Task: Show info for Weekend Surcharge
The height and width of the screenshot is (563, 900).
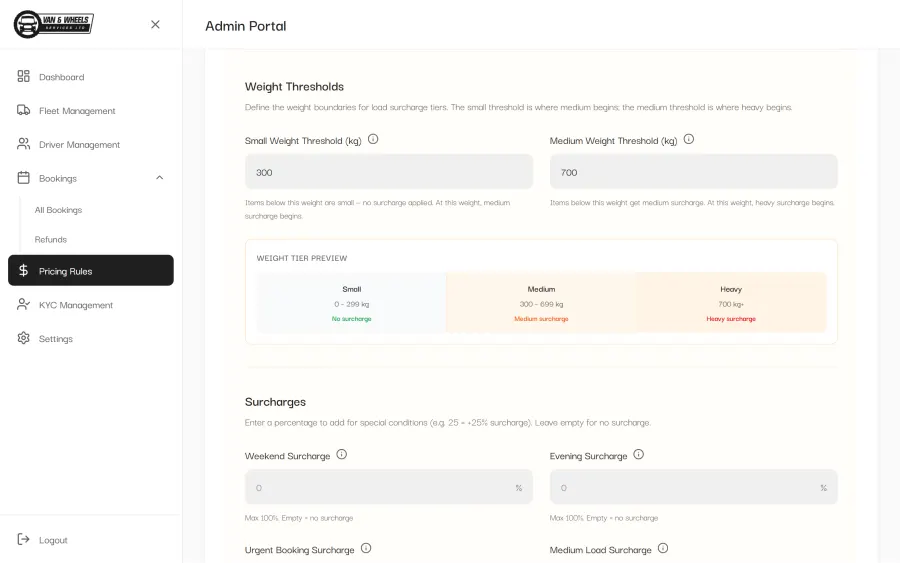Action: pos(342,455)
